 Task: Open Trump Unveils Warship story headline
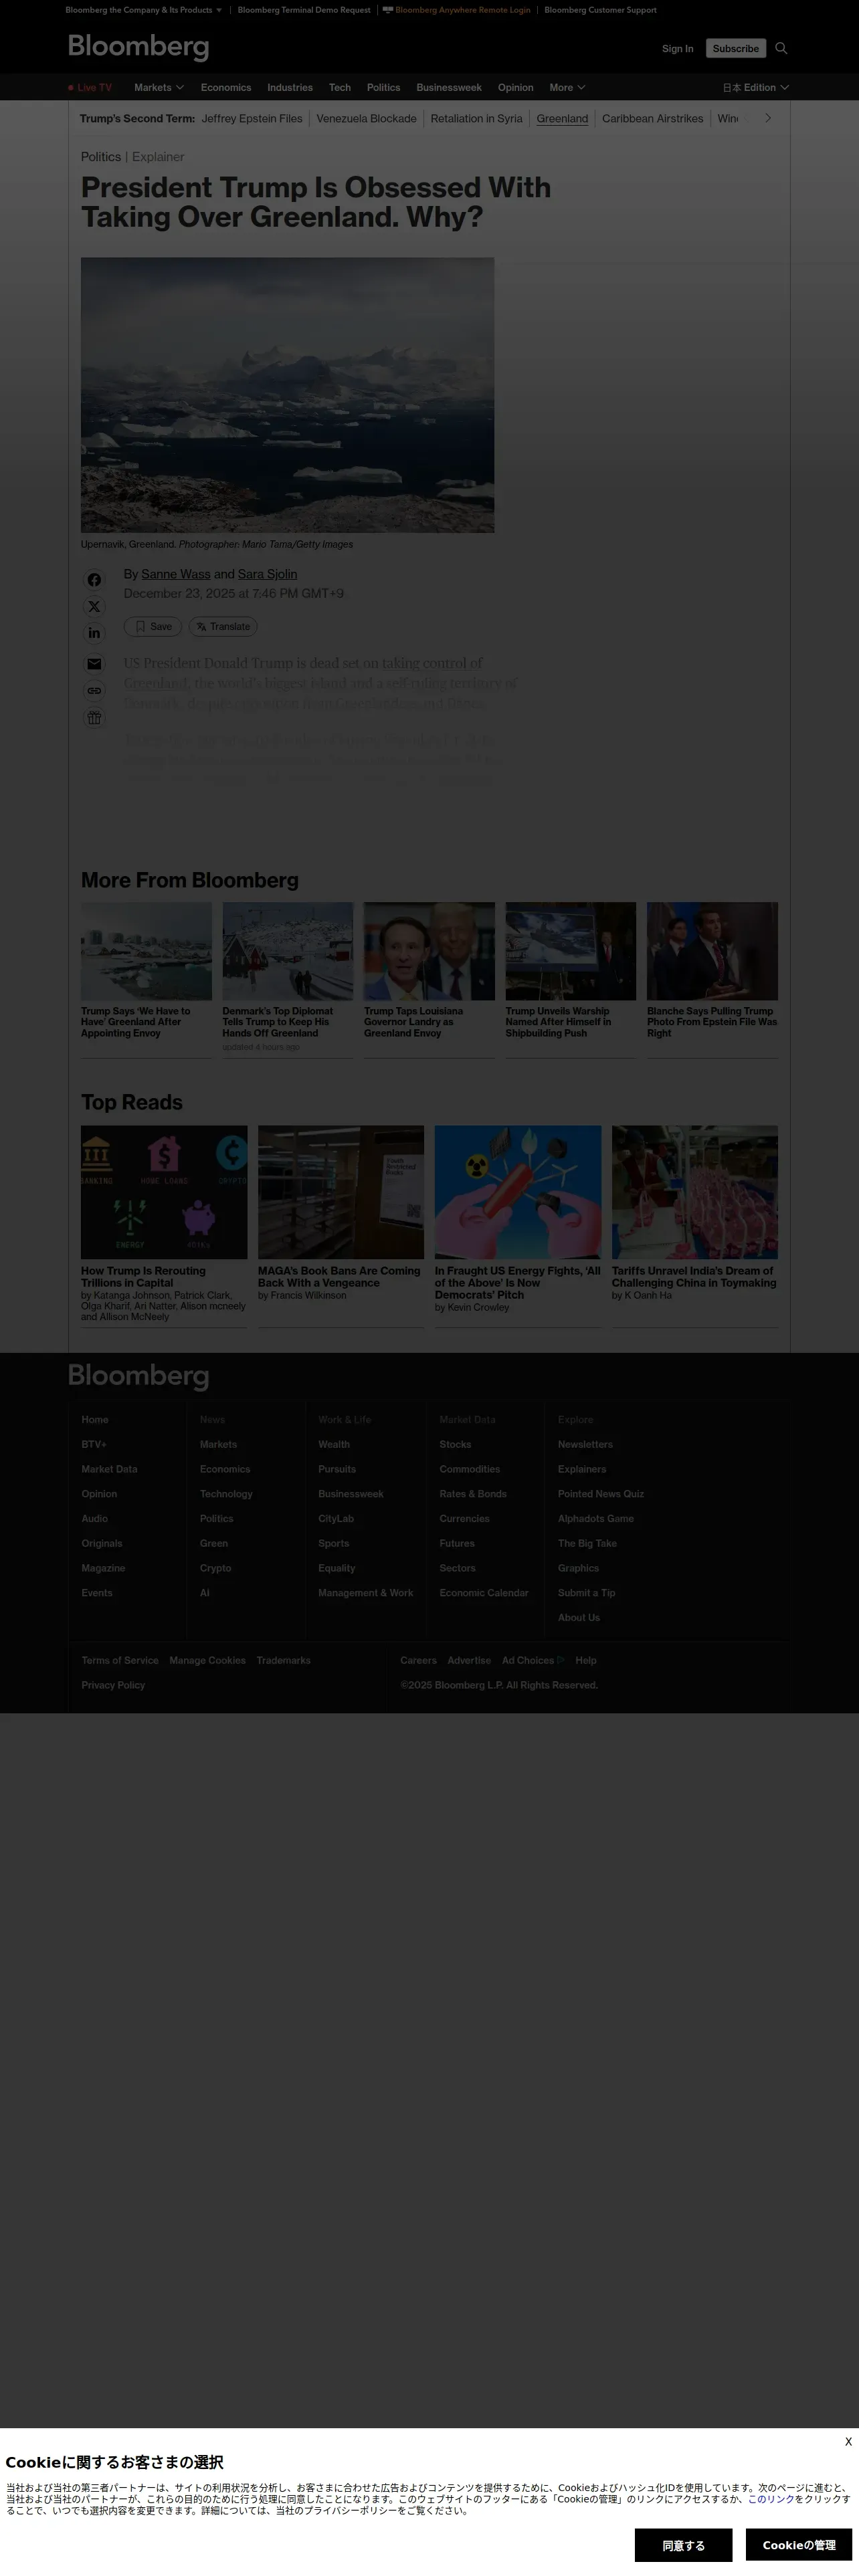click(x=558, y=1022)
